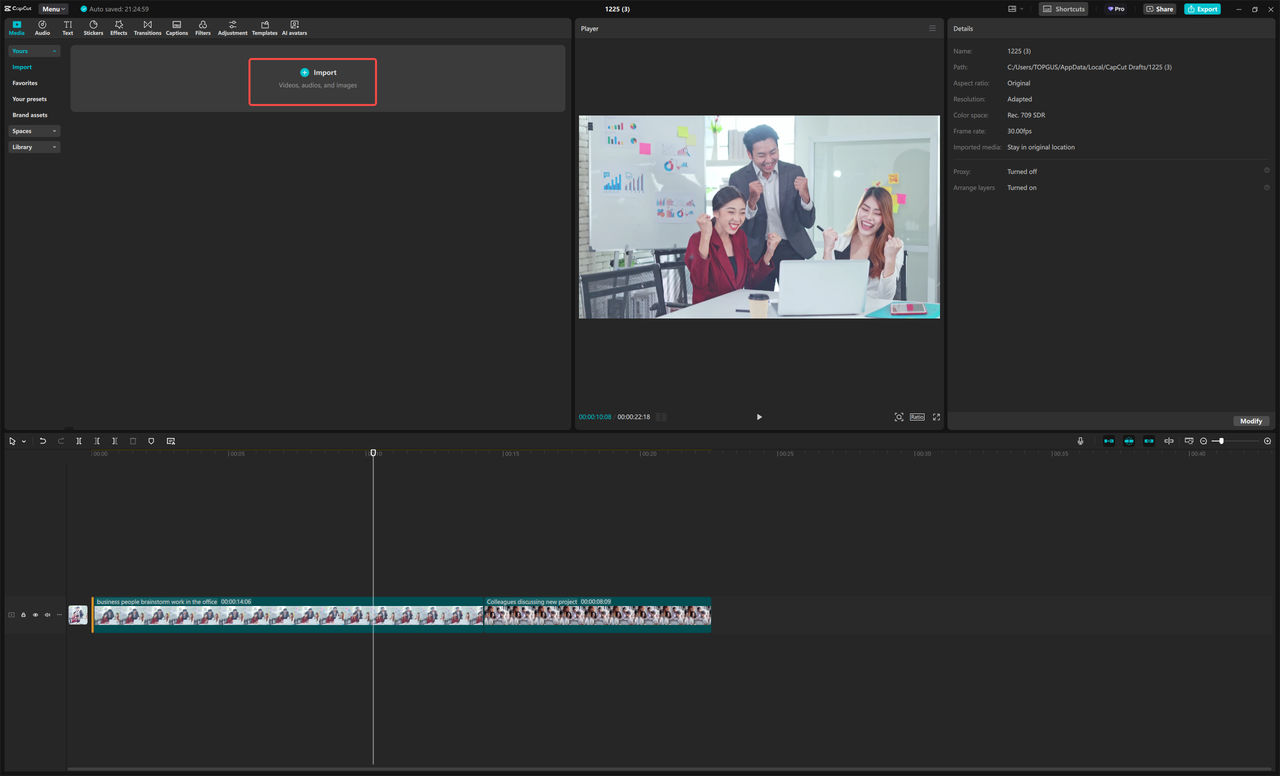Toggle auto snapping on the timeline
1280x776 pixels.
[x=1129, y=441]
